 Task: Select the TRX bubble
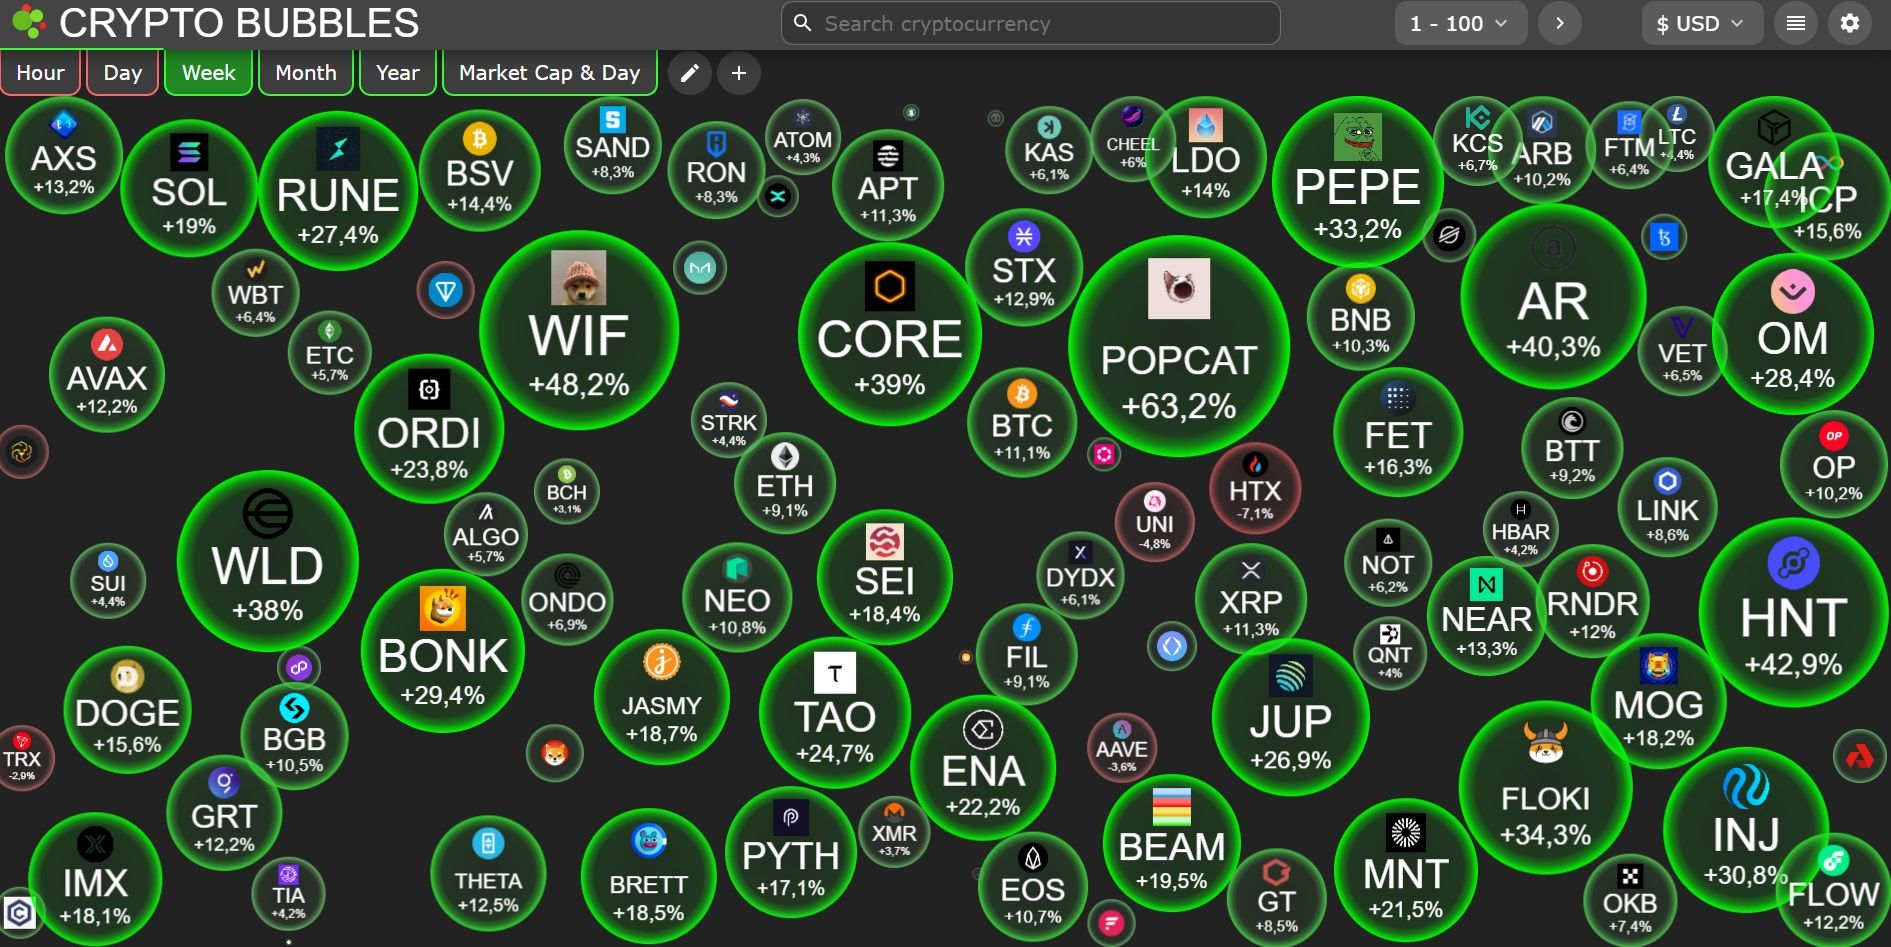click(22, 758)
